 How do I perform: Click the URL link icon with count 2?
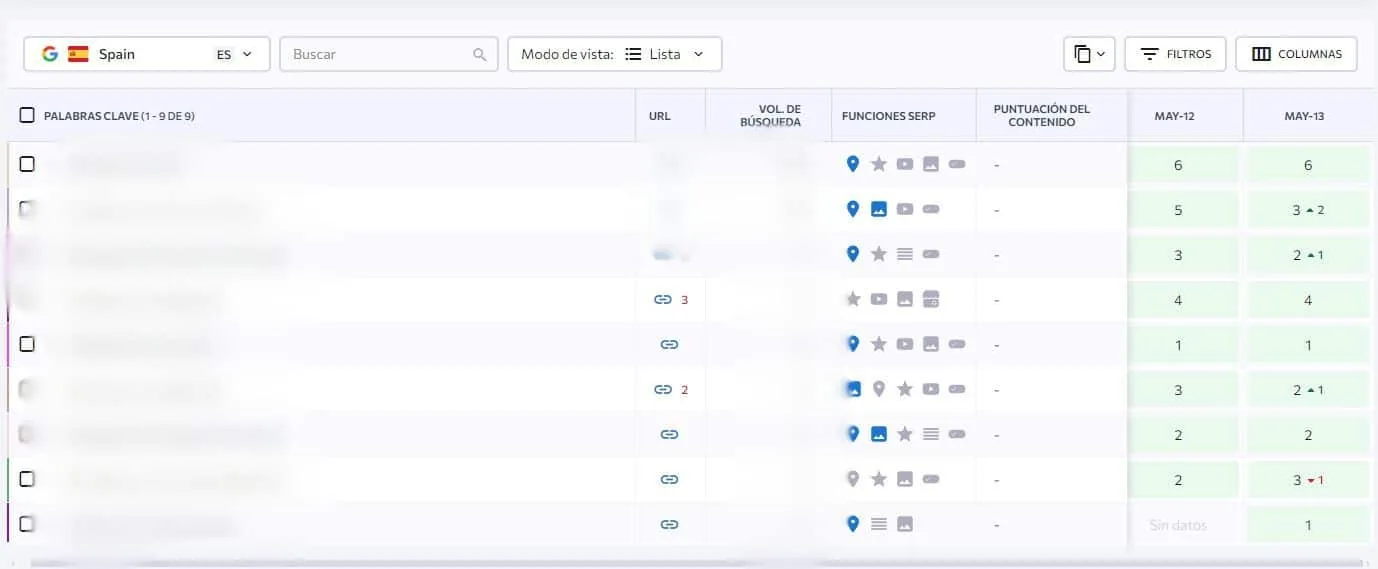[662, 389]
